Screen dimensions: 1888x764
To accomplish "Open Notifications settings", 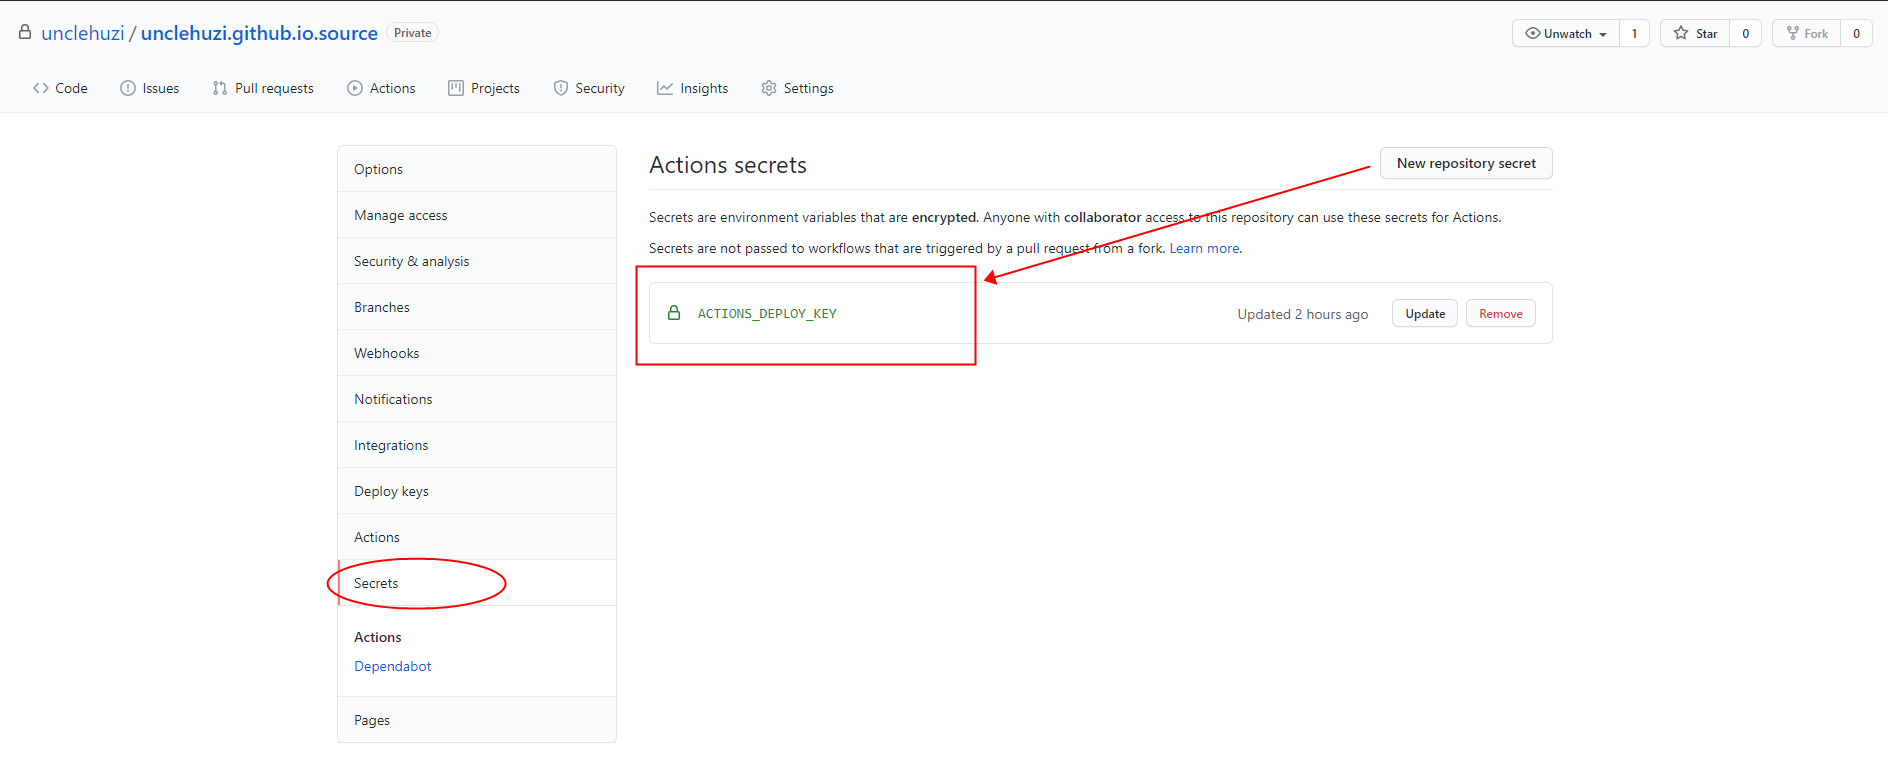I will (477, 399).
